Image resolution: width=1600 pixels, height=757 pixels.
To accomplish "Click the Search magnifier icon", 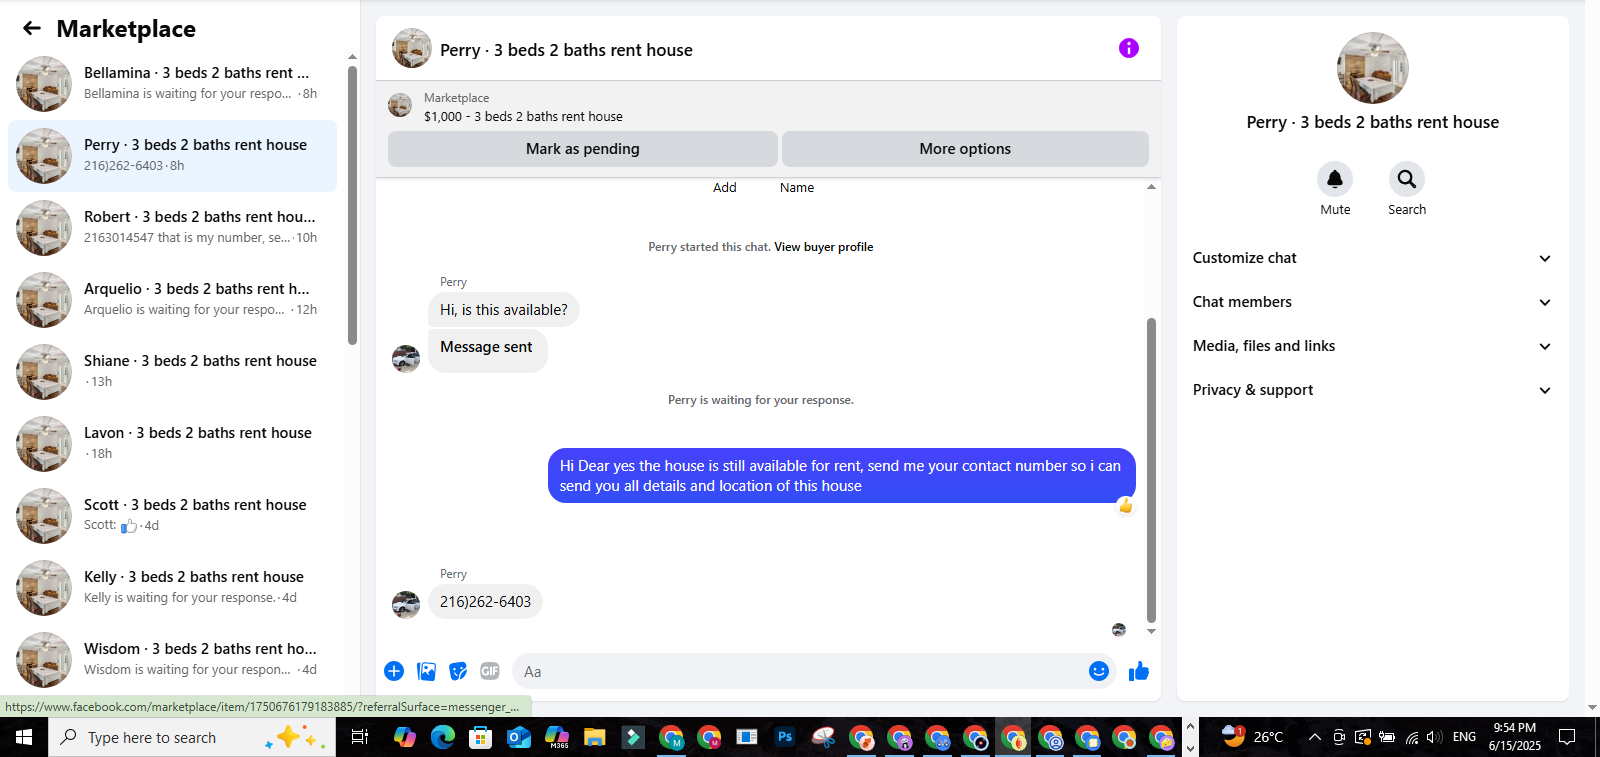I will pos(1407,179).
